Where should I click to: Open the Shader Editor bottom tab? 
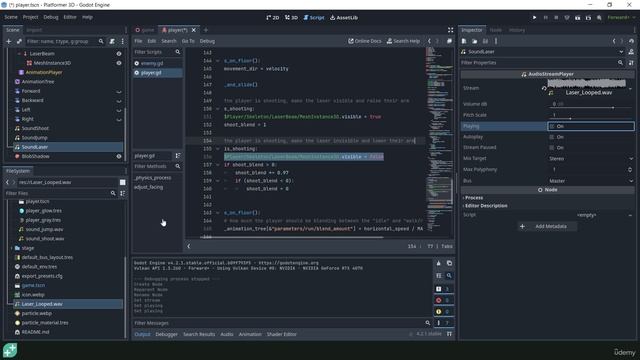[x=282, y=334]
